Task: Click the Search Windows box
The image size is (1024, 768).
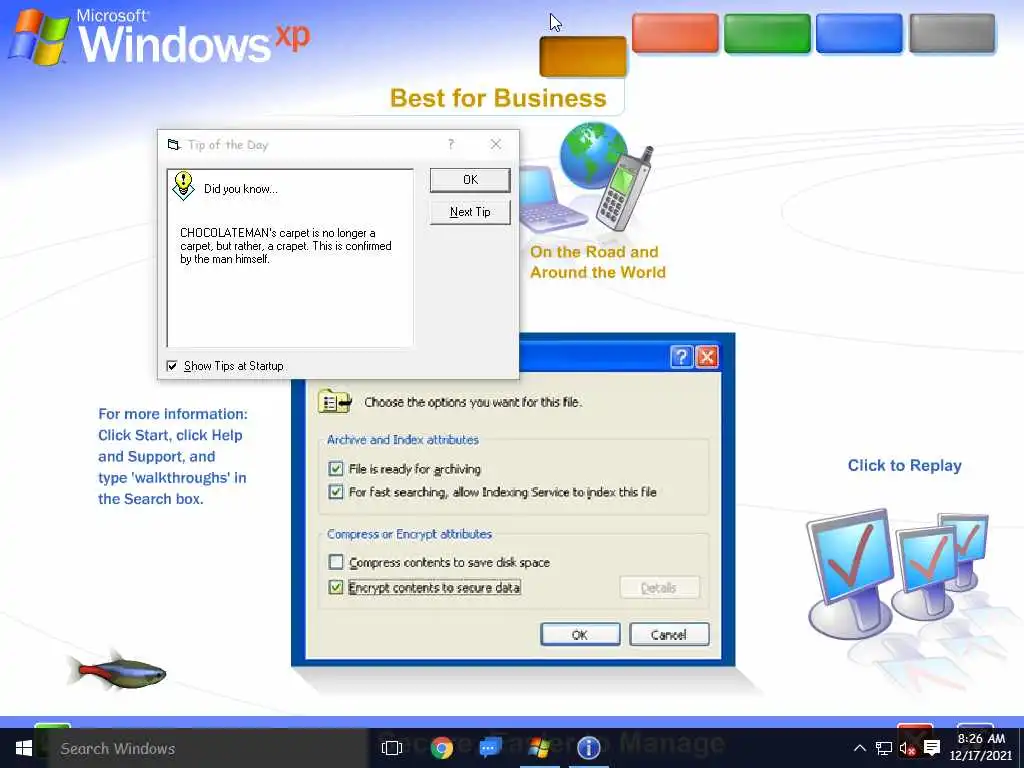Action: (208, 748)
